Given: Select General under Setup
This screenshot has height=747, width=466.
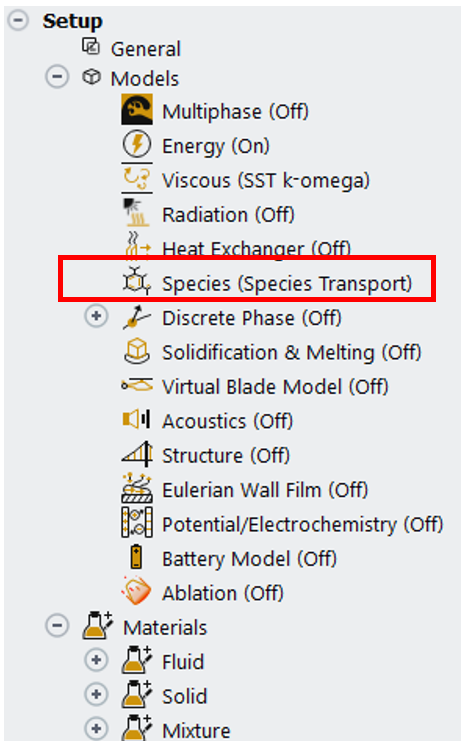Looking at the screenshot, I should (146, 49).
